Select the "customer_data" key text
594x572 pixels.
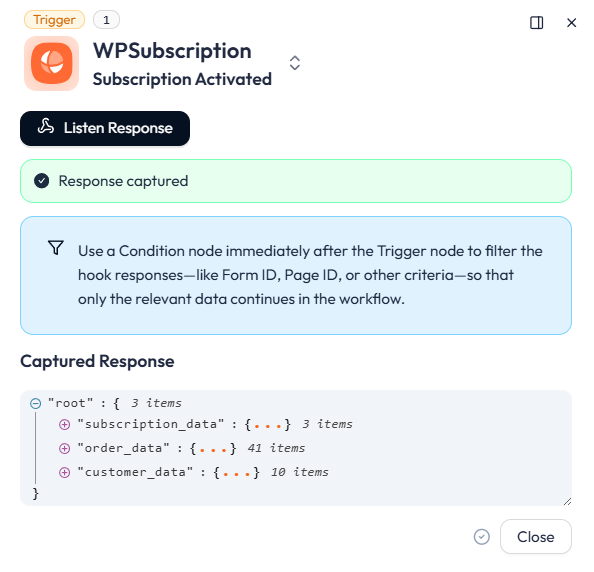tap(135, 472)
